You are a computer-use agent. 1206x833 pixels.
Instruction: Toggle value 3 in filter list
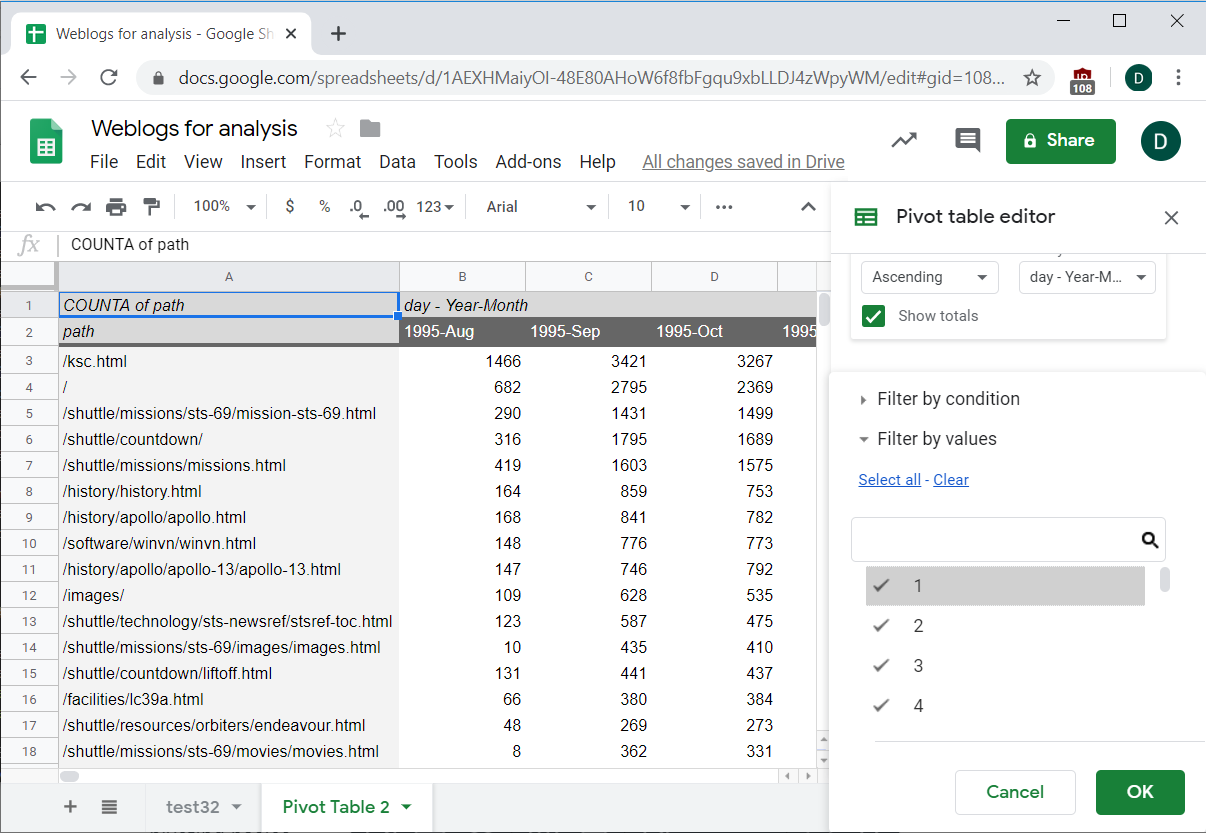pyautogui.click(x=881, y=666)
